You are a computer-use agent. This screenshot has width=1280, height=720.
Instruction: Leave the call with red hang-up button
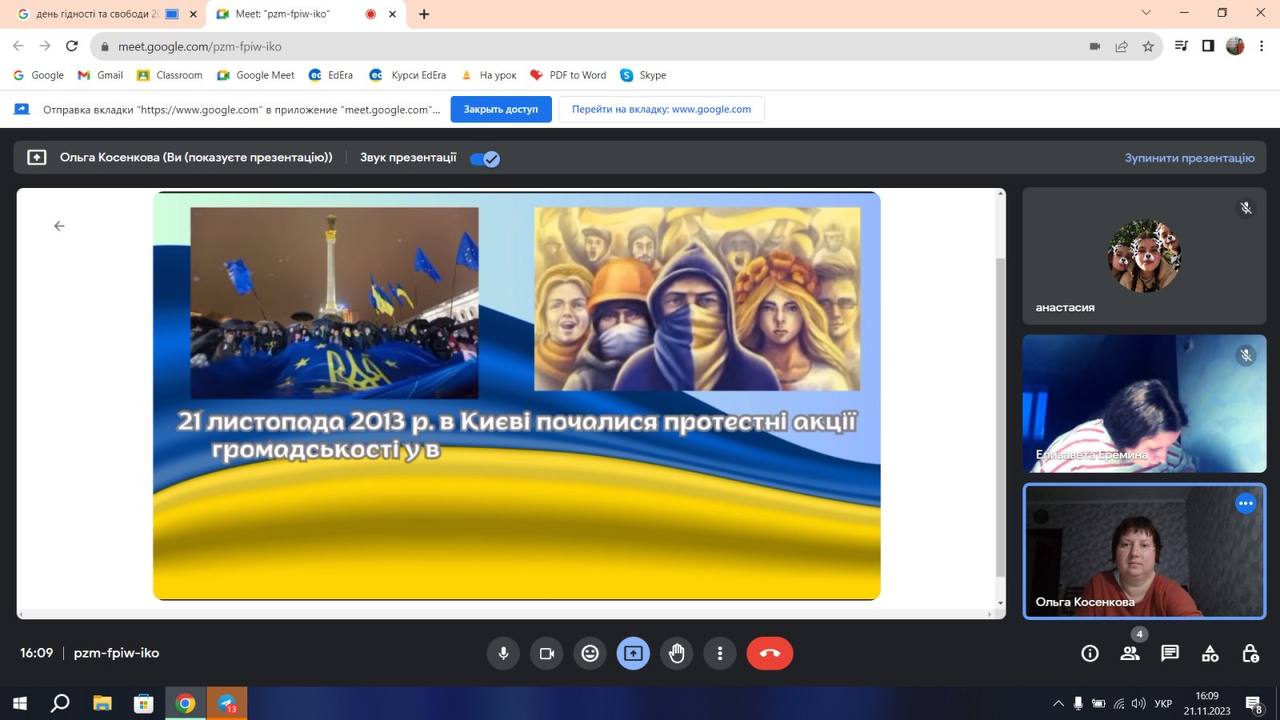[769, 653]
